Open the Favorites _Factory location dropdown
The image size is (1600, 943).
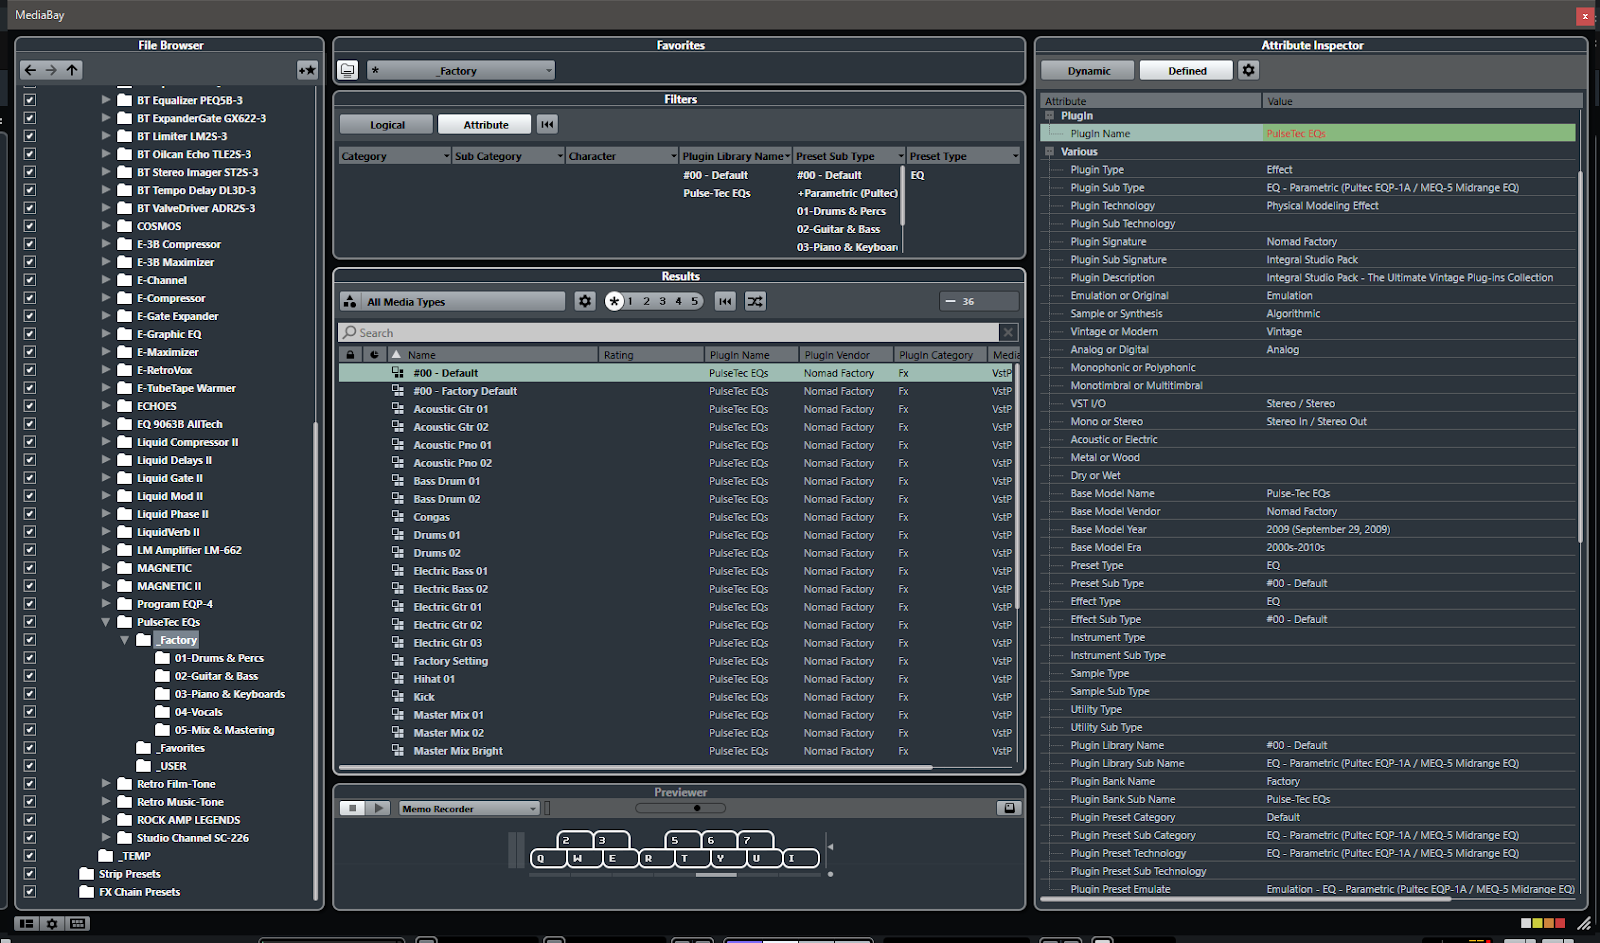coord(461,70)
